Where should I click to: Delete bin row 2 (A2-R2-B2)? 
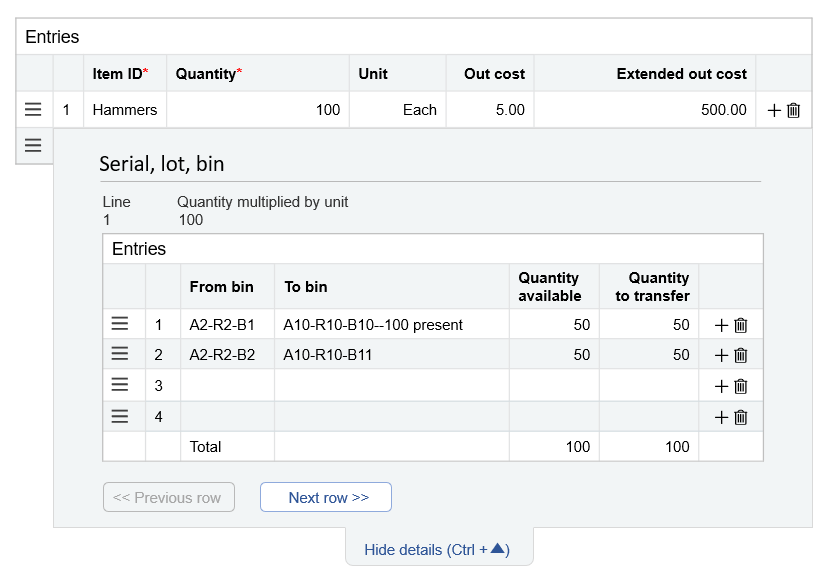pos(741,355)
